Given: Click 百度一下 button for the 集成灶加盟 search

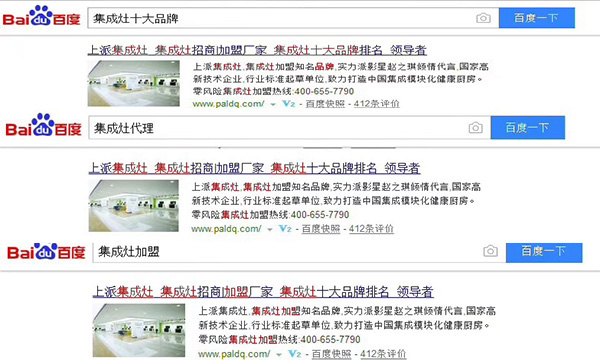Looking at the screenshot, I should (544, 252).
